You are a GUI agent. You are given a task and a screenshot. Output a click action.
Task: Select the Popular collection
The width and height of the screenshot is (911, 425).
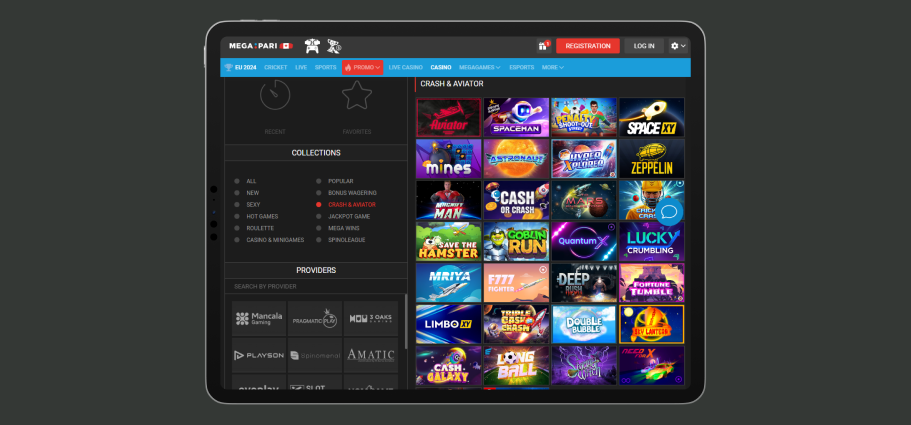pos(335,181)
